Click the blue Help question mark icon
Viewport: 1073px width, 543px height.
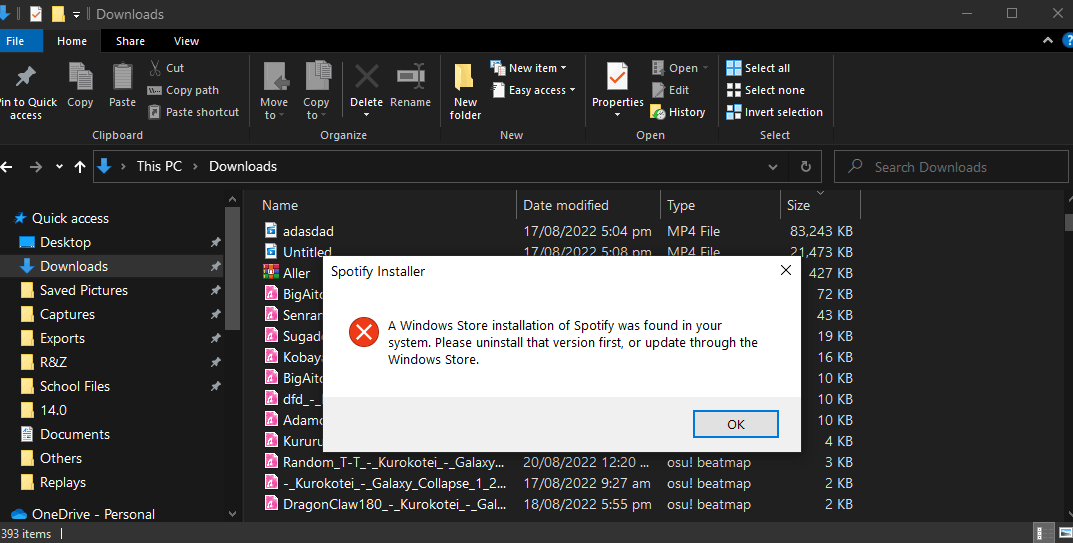click(x=1066, y=41)
